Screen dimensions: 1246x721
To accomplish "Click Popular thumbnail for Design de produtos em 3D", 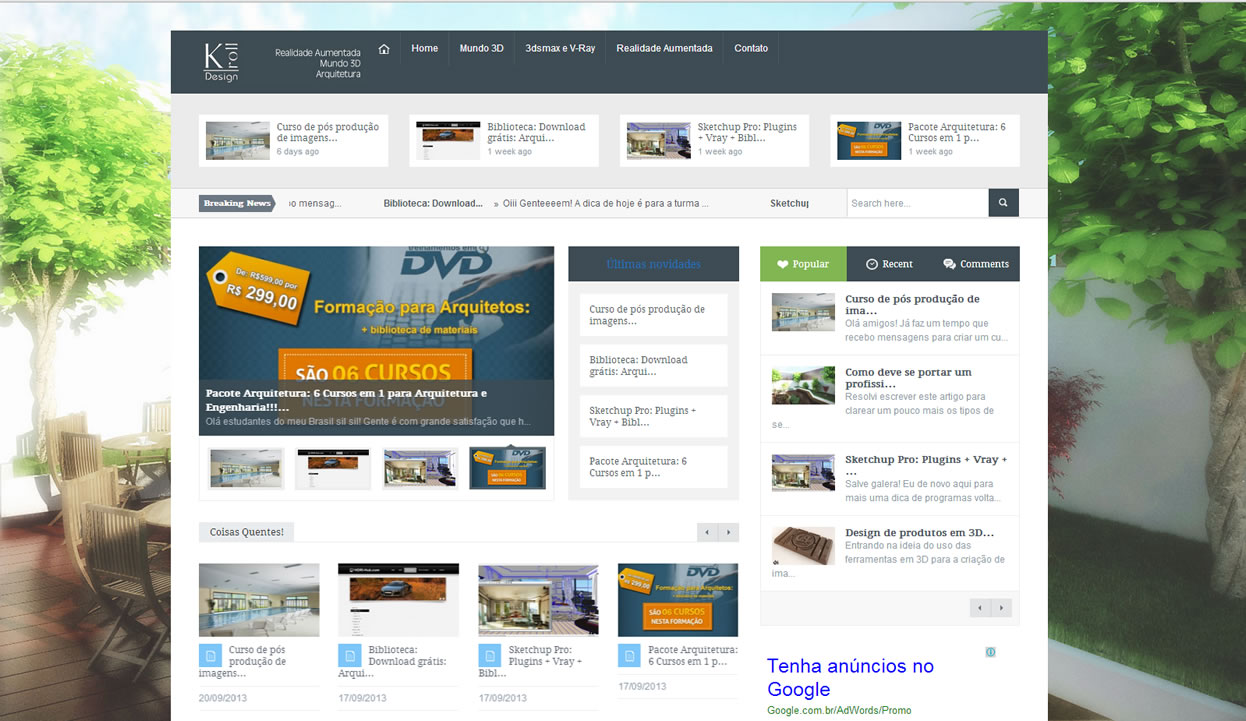I will coord(803,546).
